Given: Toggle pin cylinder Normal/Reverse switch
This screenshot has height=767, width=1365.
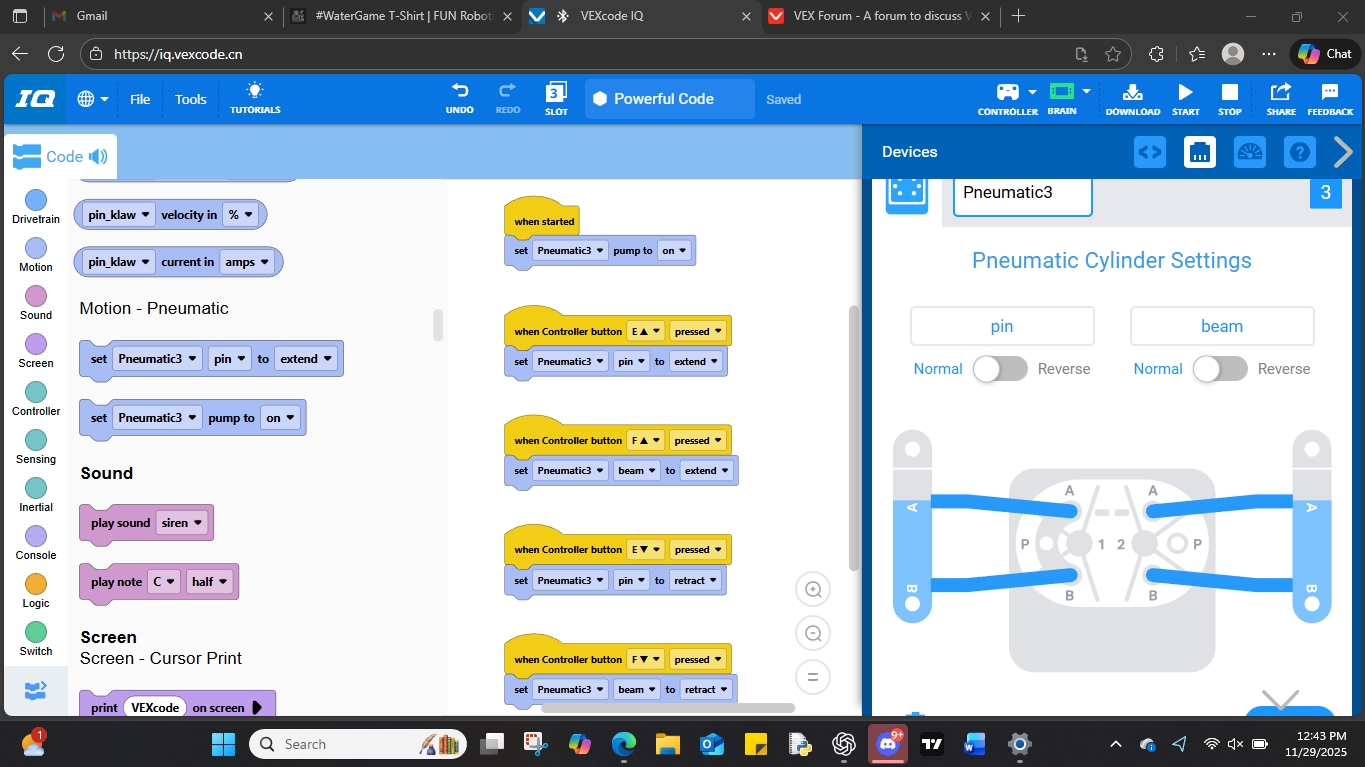Looking at the screenshot, I should pos(1000,369).
